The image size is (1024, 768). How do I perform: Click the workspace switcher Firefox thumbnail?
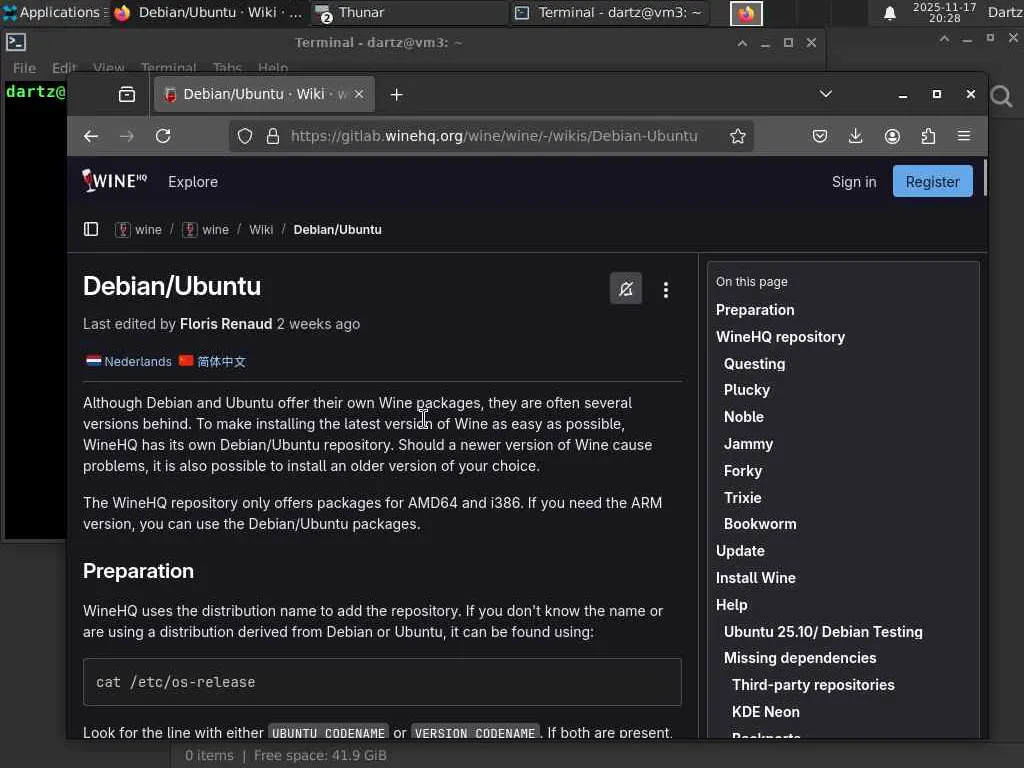(x=746, y=13)
